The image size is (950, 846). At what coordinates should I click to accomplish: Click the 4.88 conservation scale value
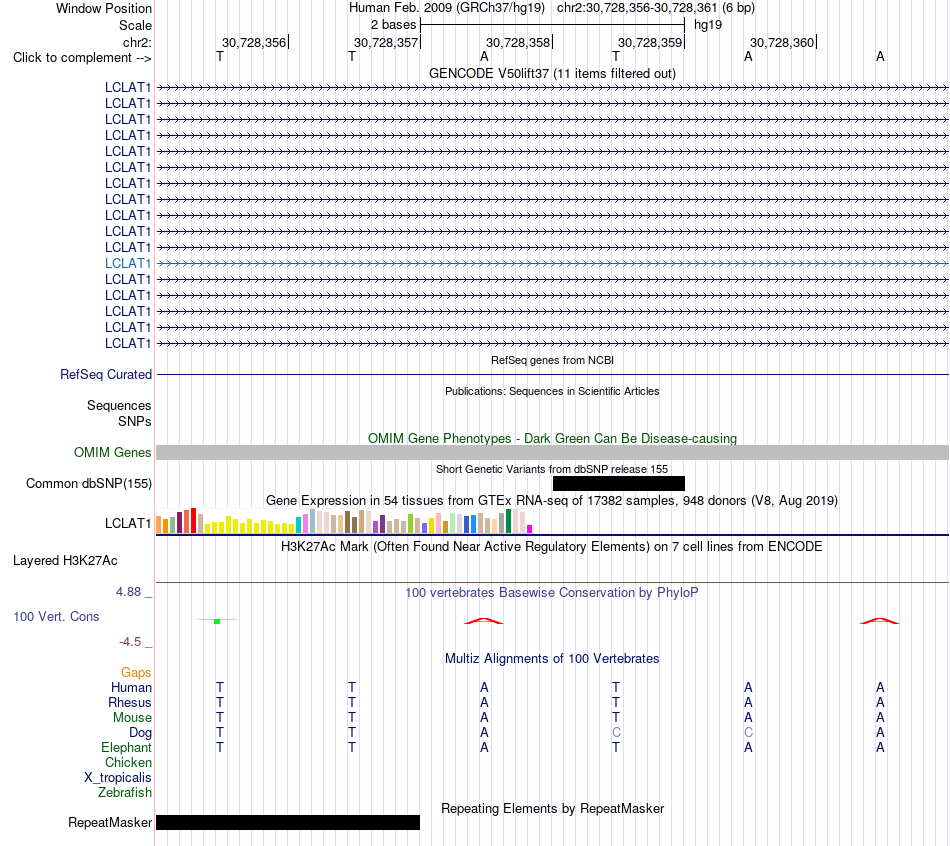(128, 591)
